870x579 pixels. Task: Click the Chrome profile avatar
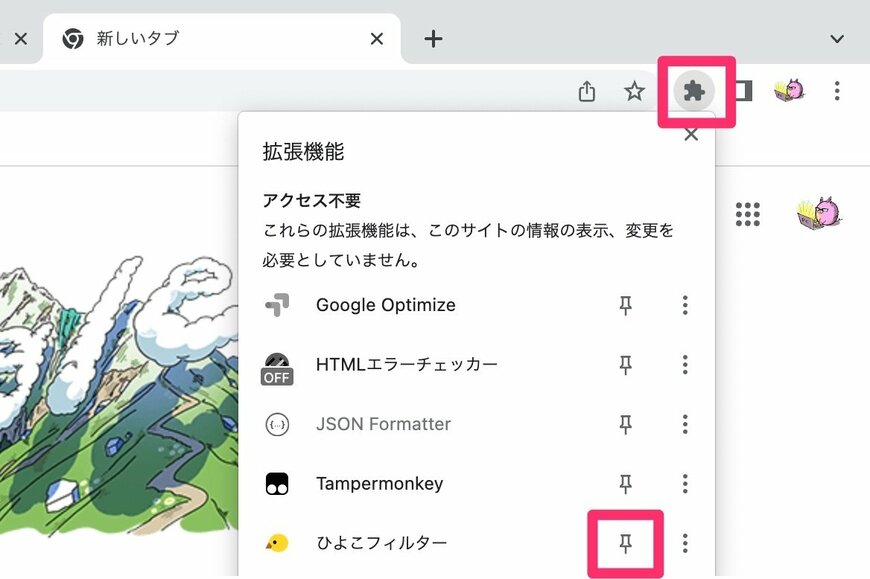(789, 91)
